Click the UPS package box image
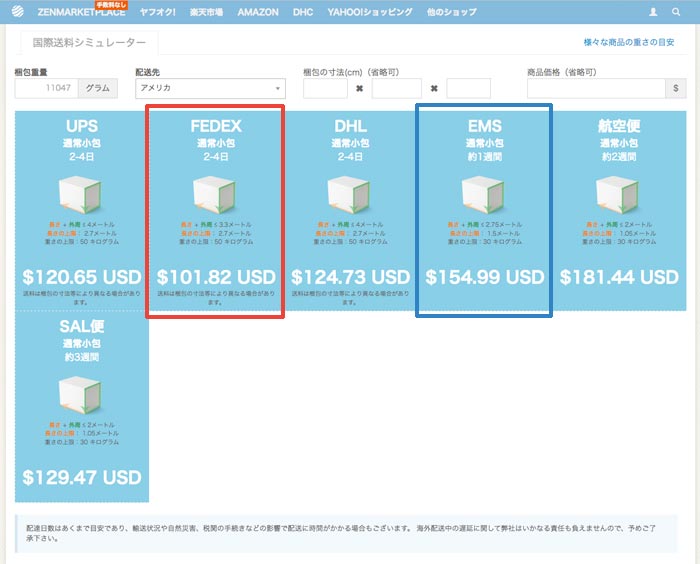This screenshot has height=564, width=700. point(80,195)
